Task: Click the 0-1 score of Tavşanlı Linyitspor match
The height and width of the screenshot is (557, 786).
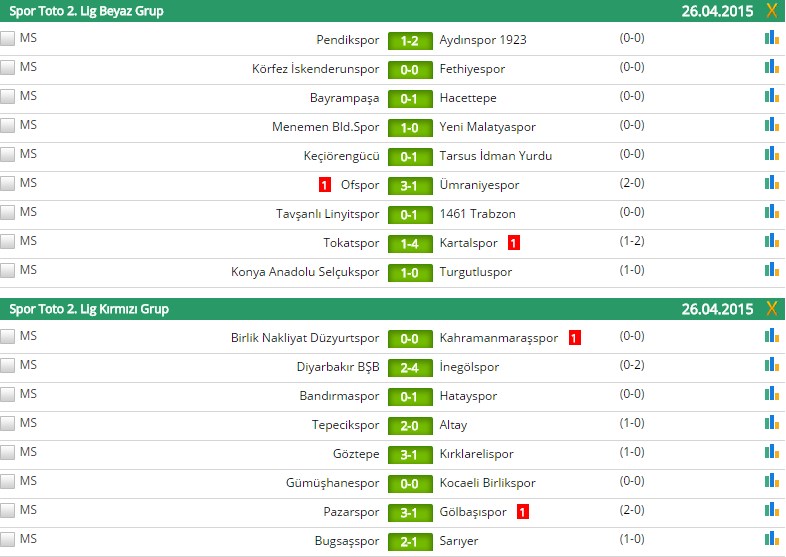Action: (x=409, y=214)
